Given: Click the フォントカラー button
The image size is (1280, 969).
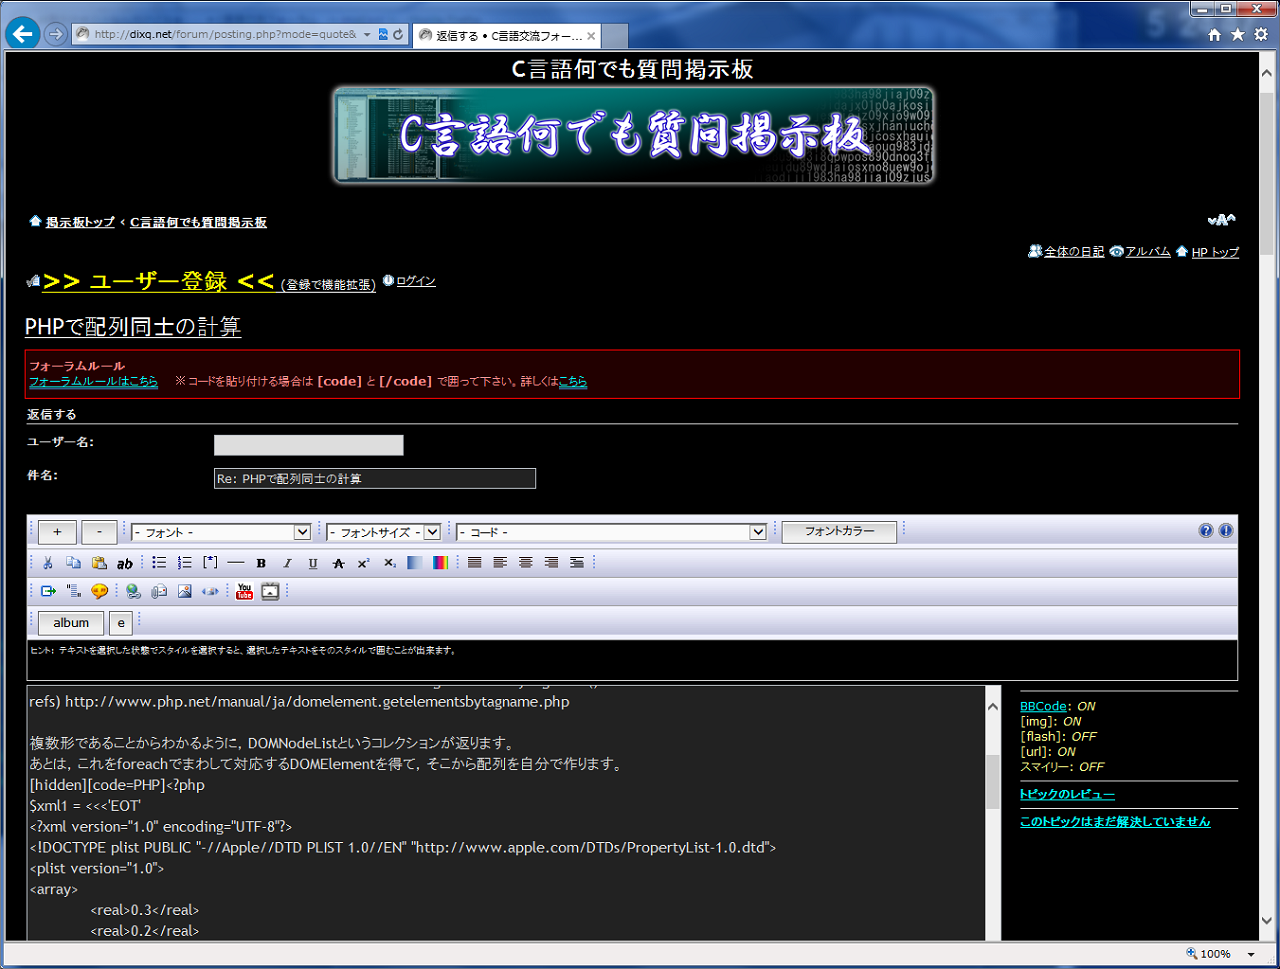Looking at the screenshot, I should (x=839, y=531).
